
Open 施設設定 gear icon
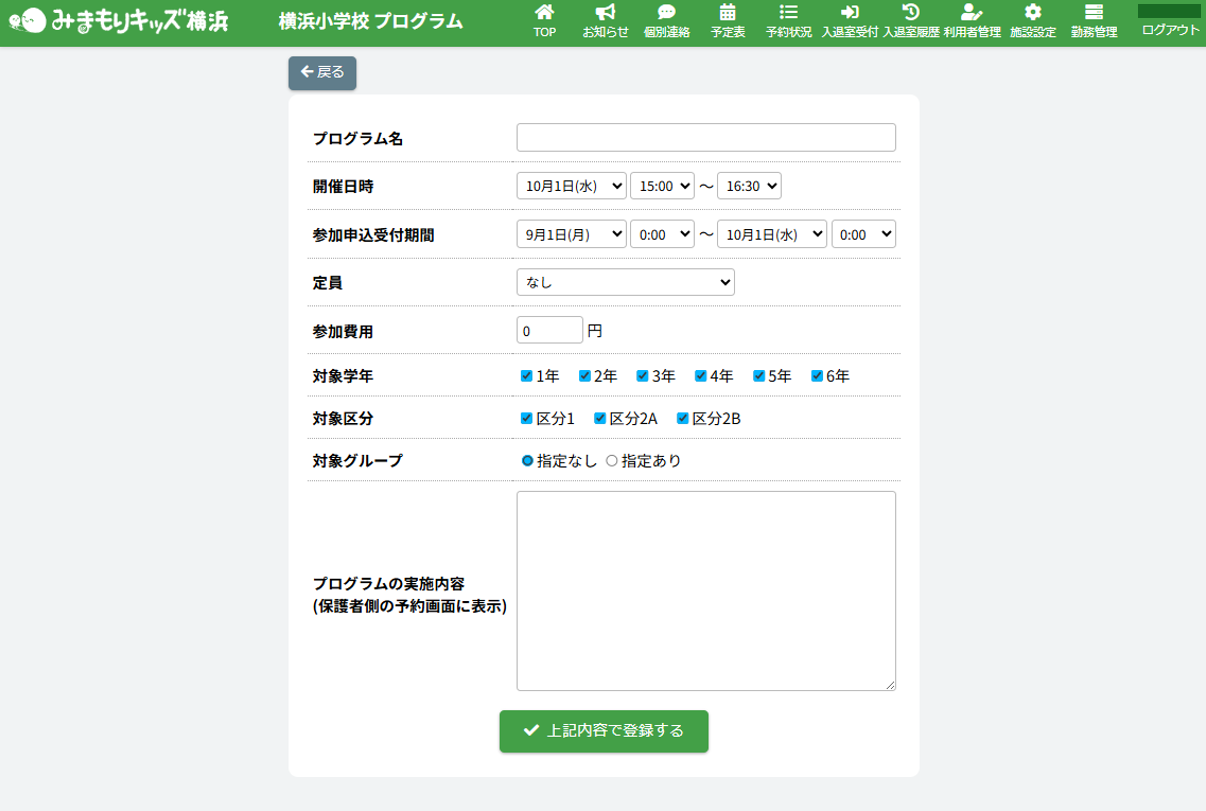click(1033, 13)
